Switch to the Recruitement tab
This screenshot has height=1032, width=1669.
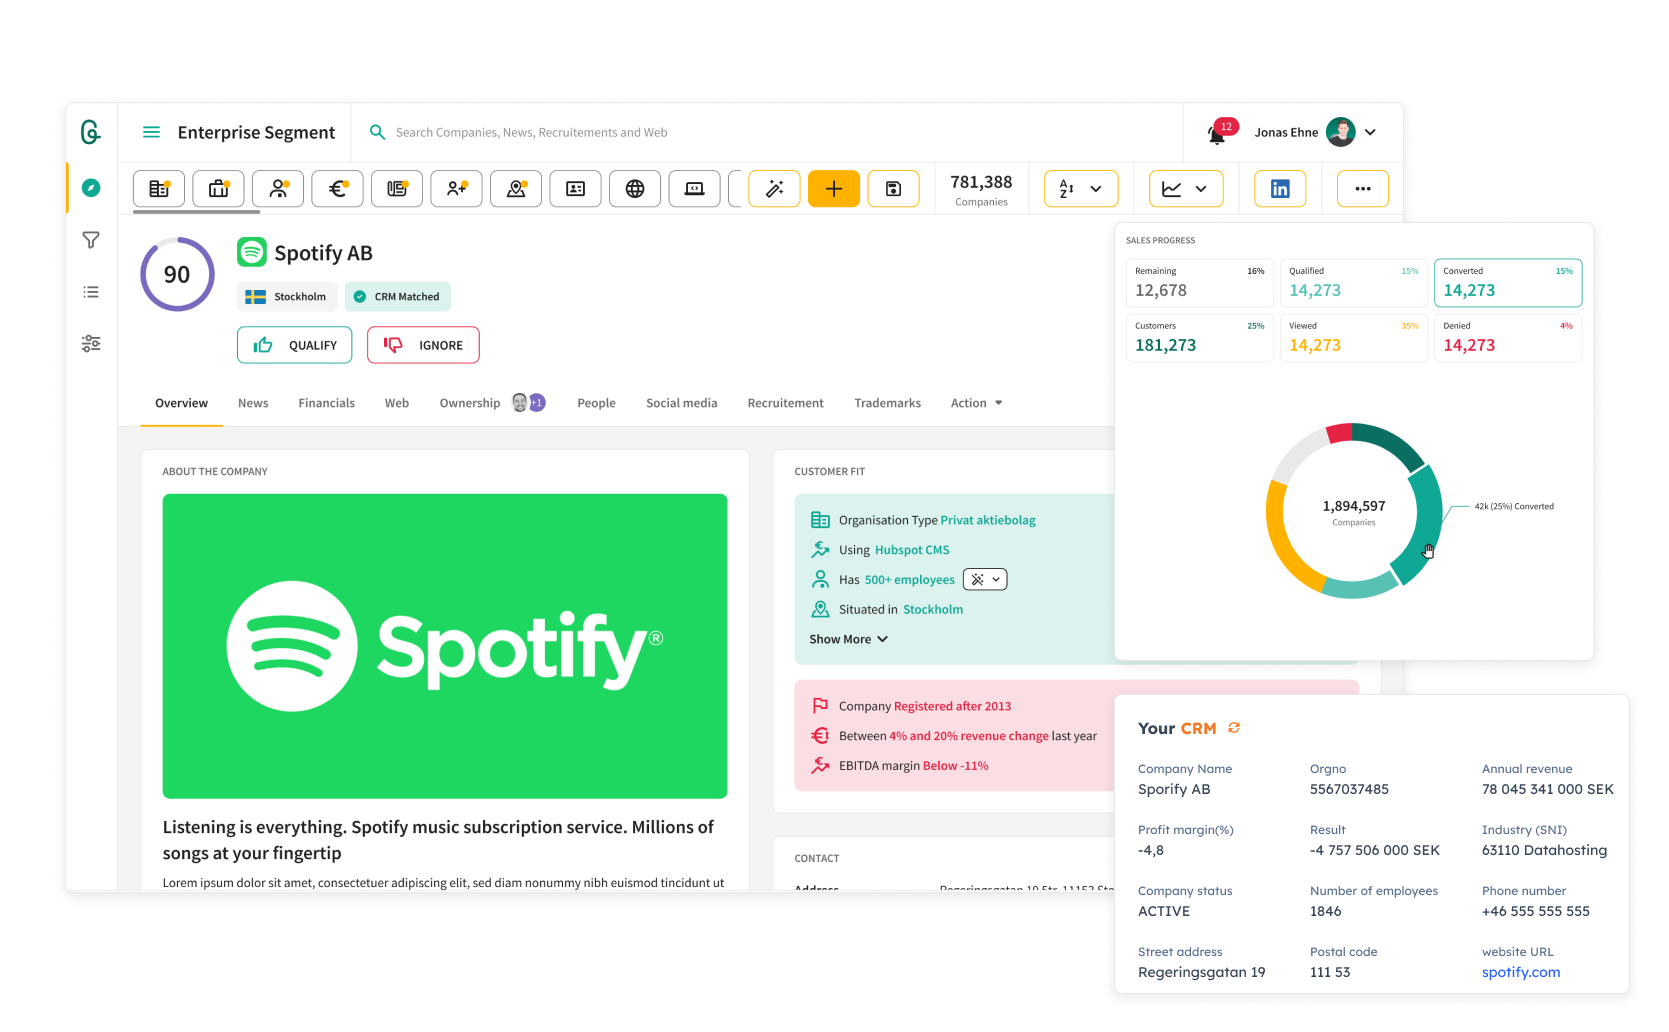786,403
